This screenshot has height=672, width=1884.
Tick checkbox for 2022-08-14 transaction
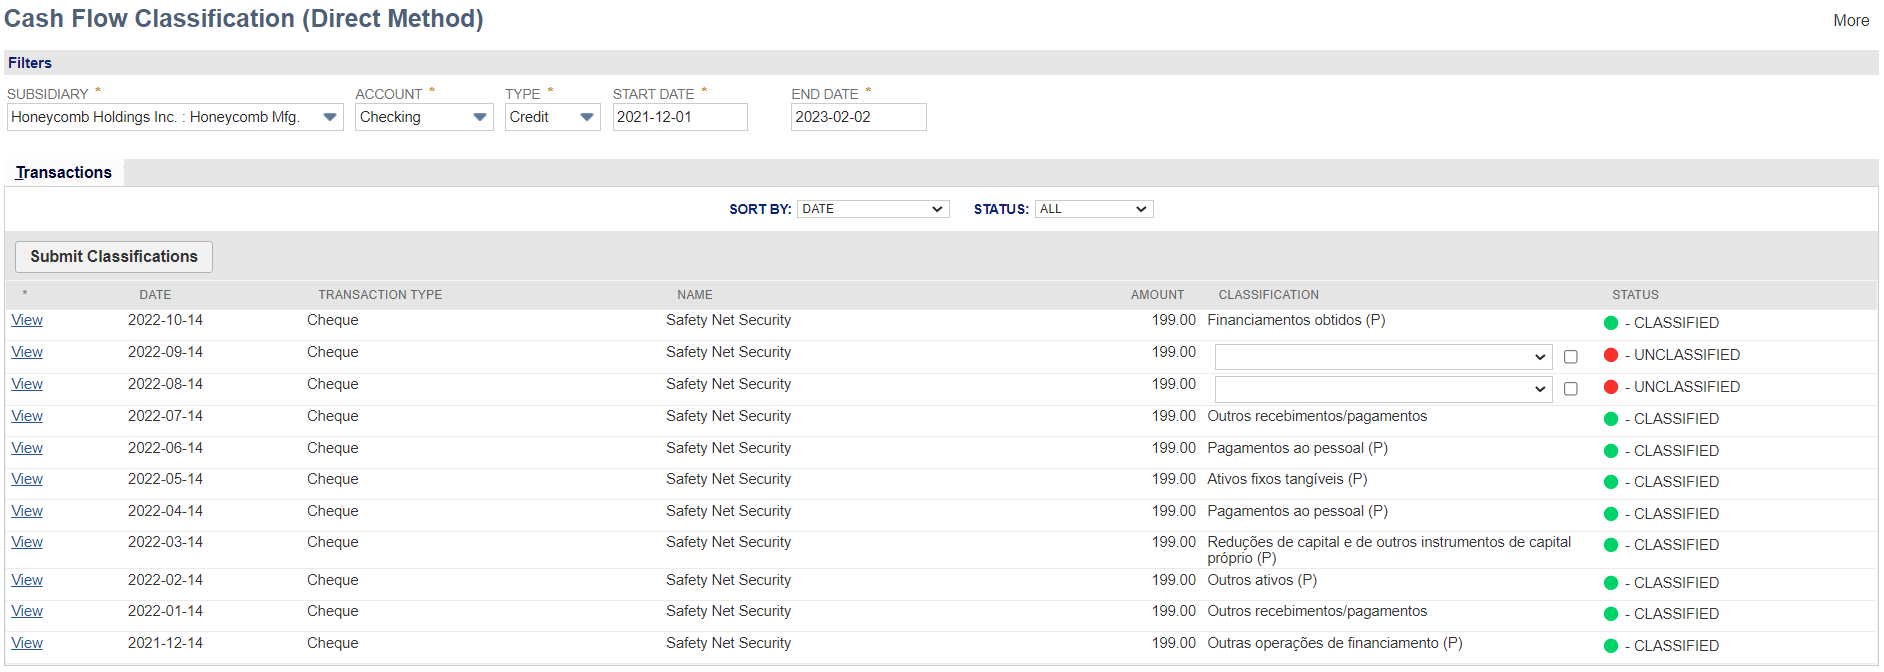coord(1570,389)
